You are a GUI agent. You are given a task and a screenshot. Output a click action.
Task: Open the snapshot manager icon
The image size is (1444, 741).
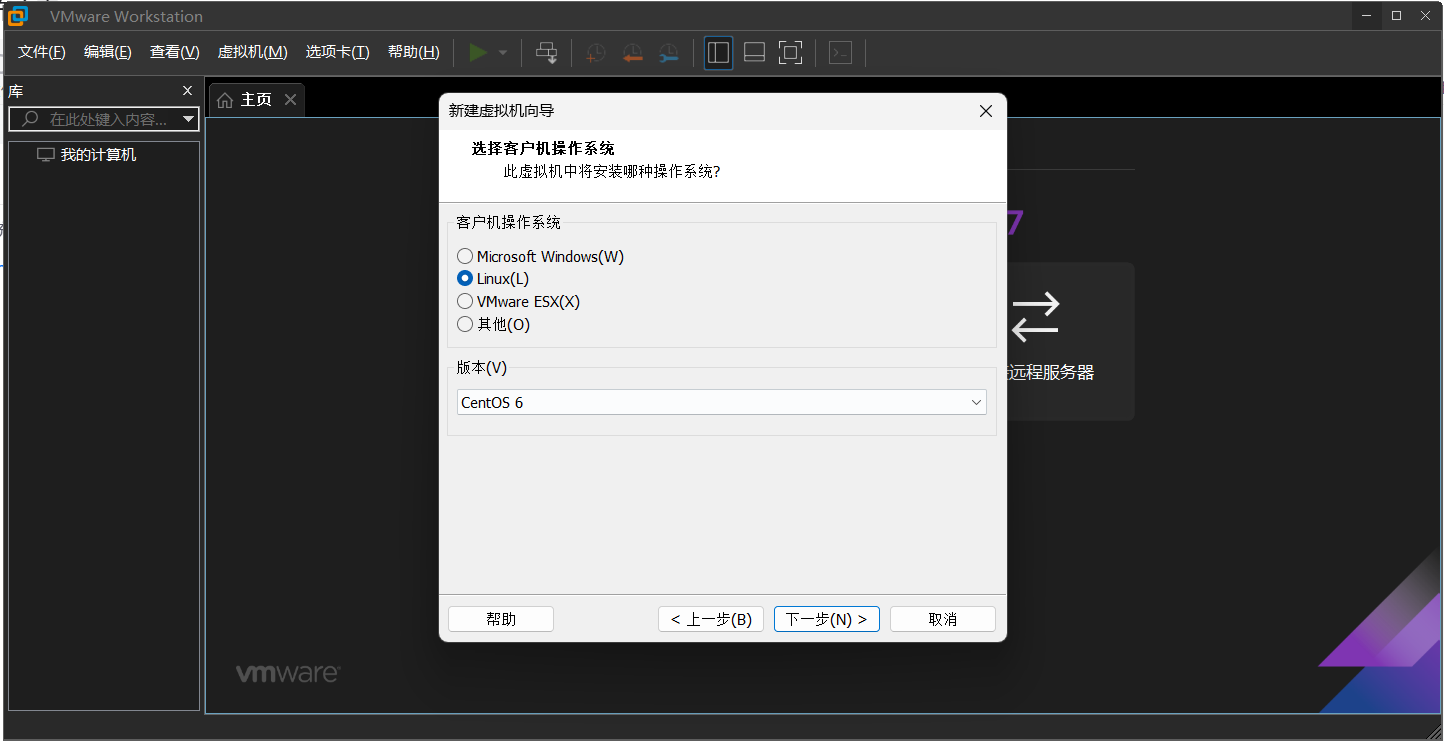pyautogui.click(x=669, y=53)
